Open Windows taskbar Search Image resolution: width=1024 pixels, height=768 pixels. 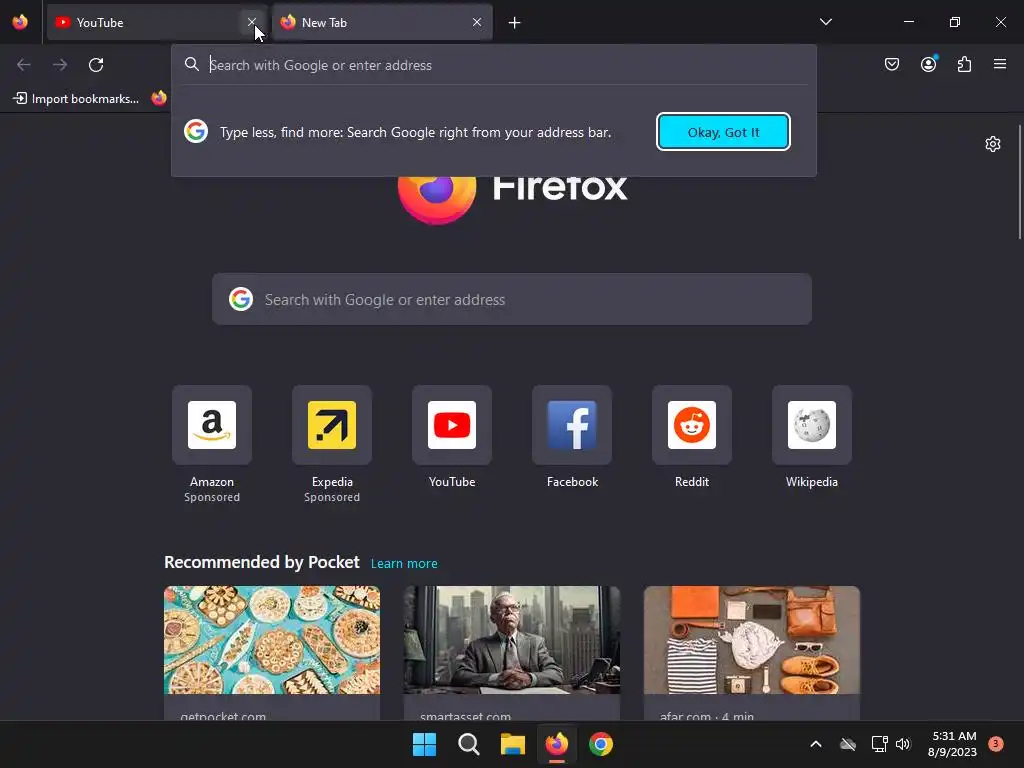(468, 744)
